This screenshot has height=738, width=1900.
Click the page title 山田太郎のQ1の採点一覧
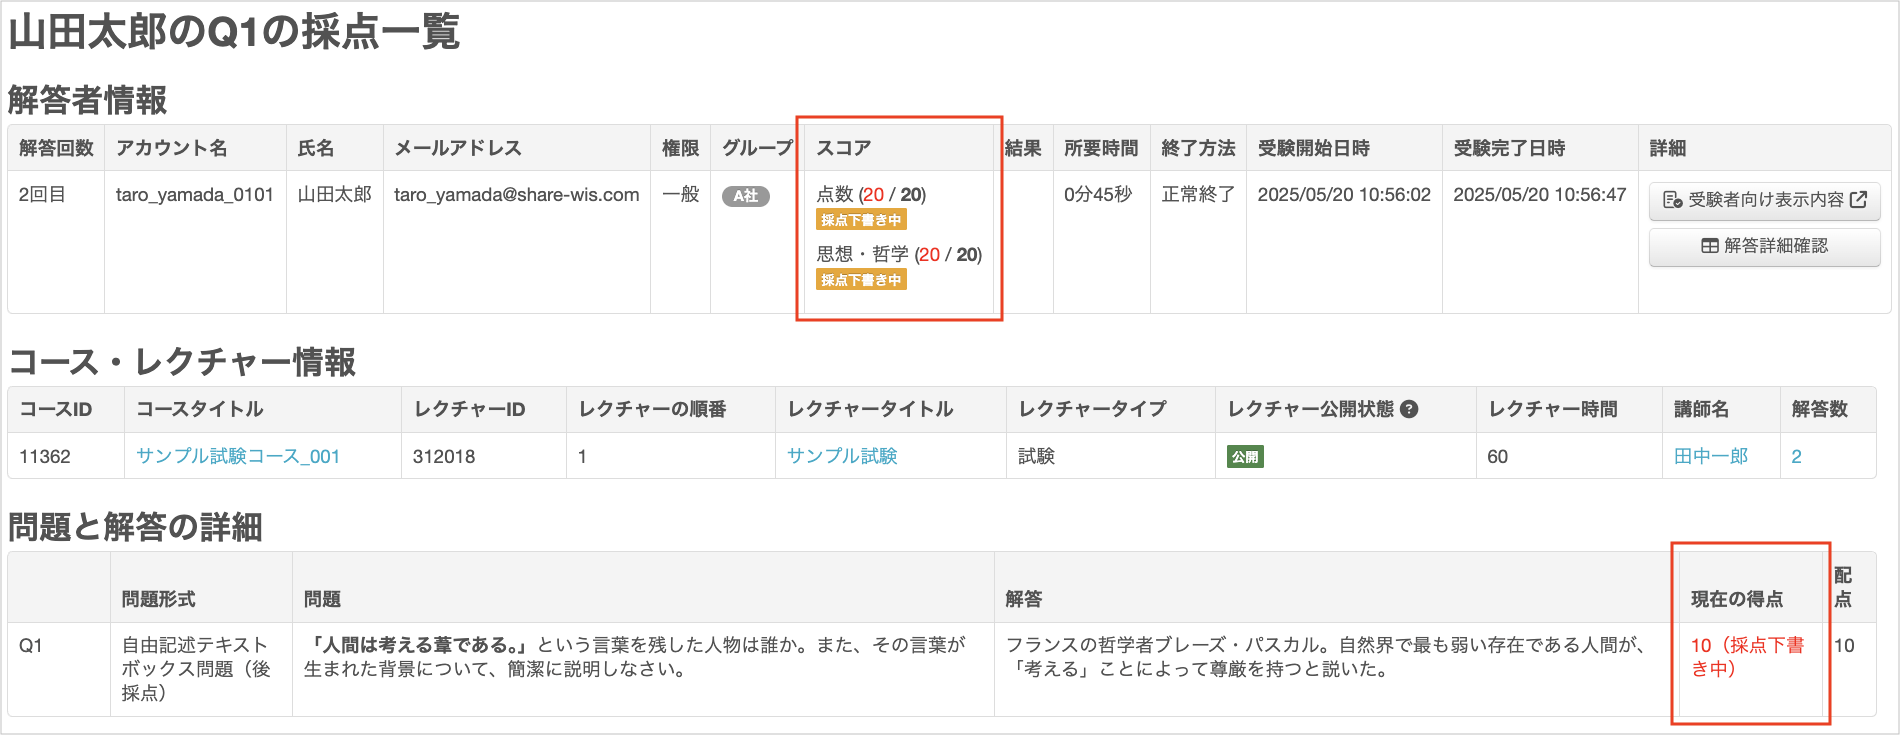pyautogui.click(x=234, y=32)
